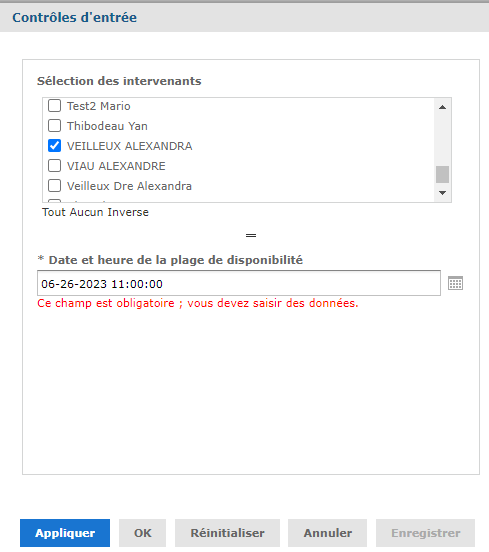Click the intervenants list scrollbar thumb
This screenshot has height=552, width=489.
[x=443, y=175]
